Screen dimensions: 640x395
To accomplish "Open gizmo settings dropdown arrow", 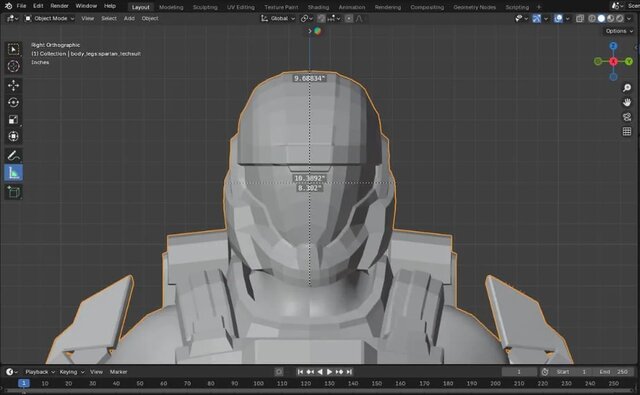I will (x=546, y=18).
